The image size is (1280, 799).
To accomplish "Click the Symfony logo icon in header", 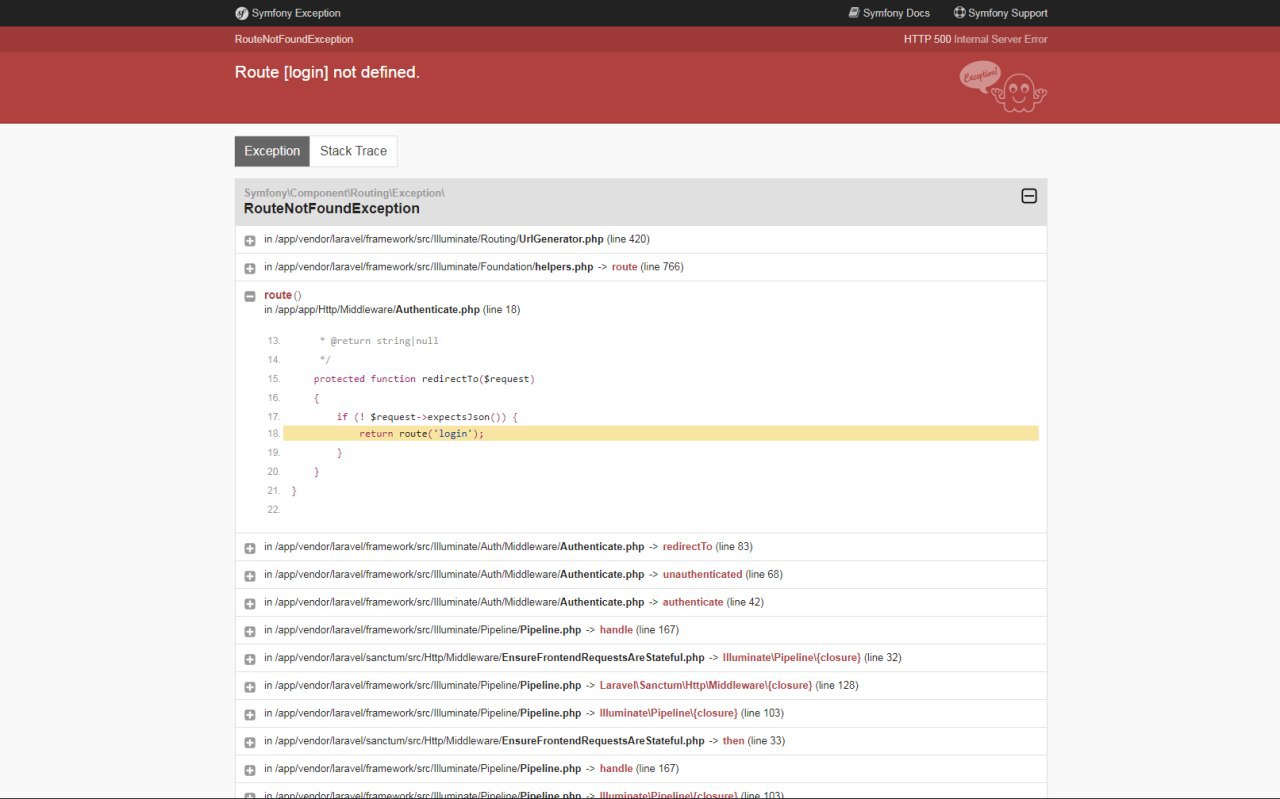I will coord(242,13).
